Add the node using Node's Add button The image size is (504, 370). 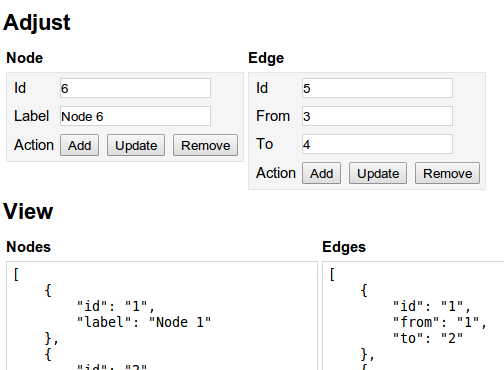[79, 145]
